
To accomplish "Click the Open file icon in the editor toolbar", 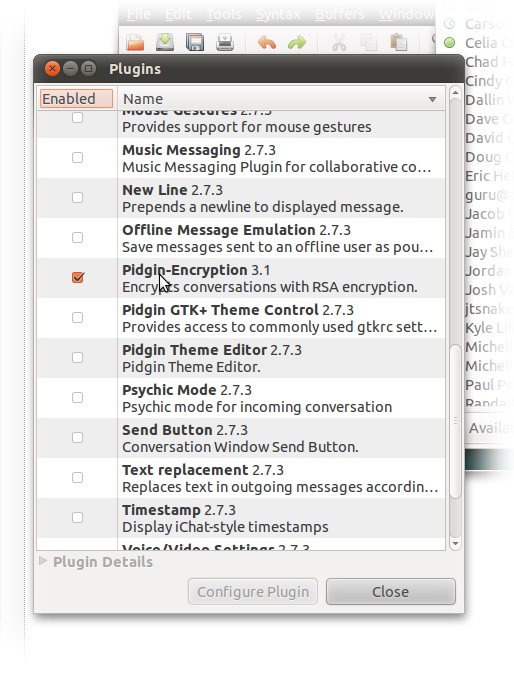I will (x=135, y=43).
